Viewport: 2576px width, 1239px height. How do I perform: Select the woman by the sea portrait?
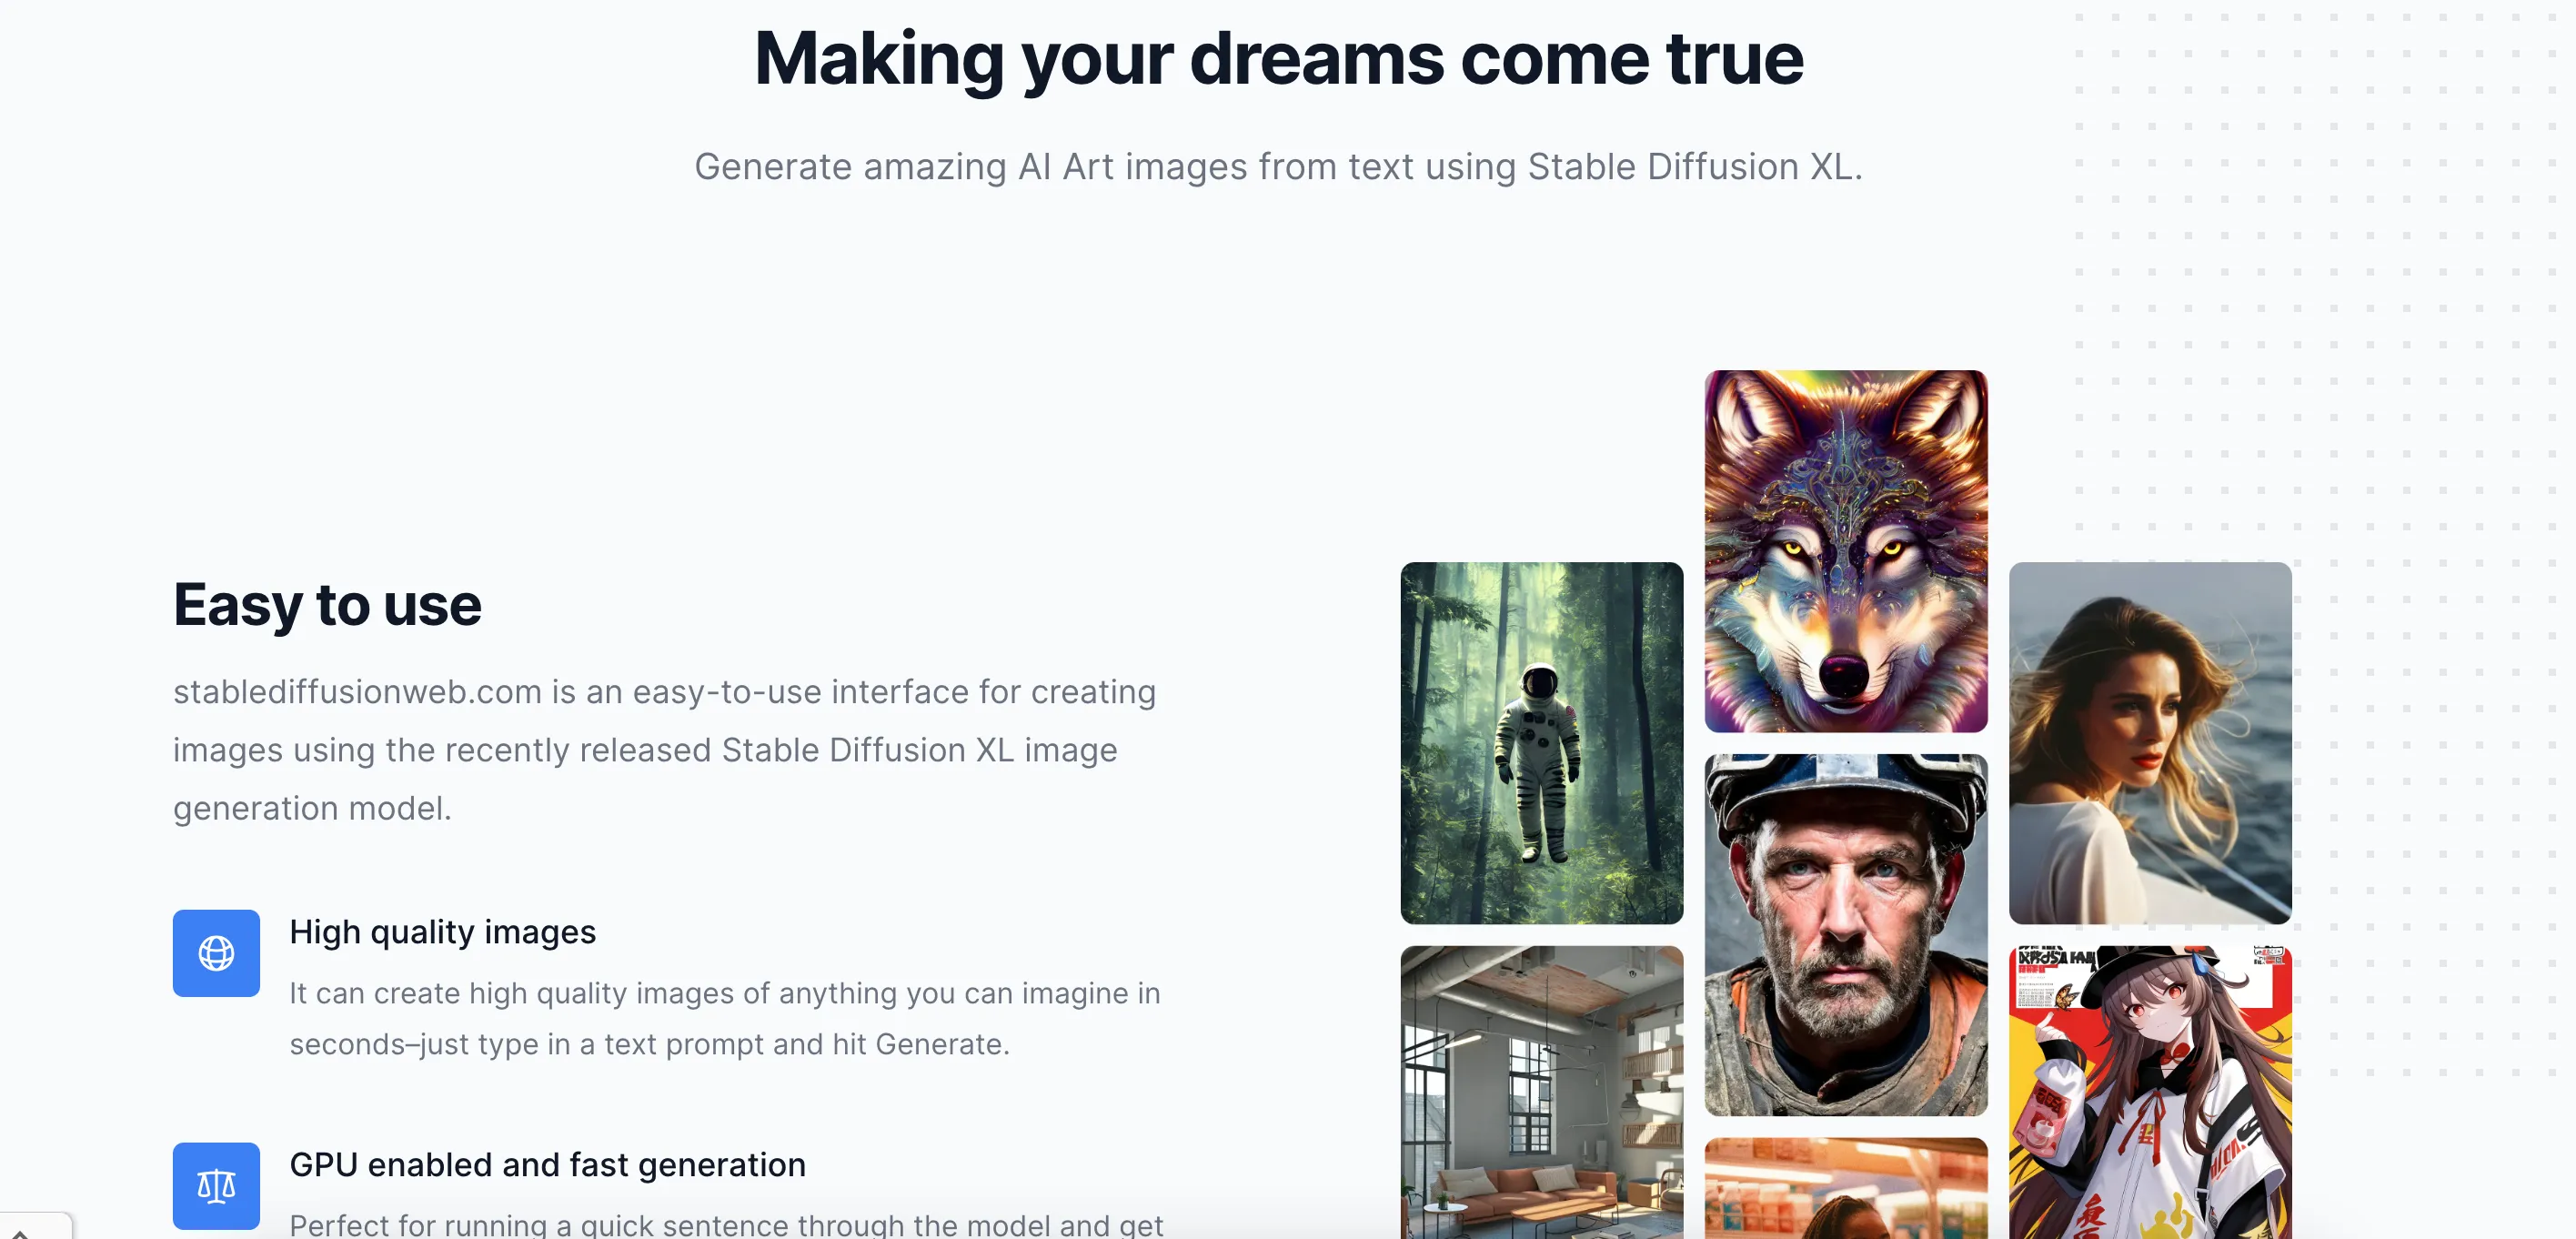2150,743
